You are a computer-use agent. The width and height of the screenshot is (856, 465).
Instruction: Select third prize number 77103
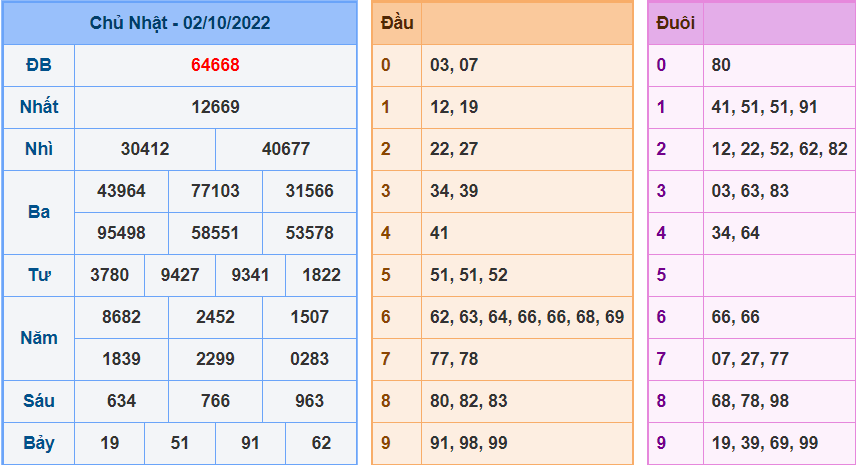215,191
